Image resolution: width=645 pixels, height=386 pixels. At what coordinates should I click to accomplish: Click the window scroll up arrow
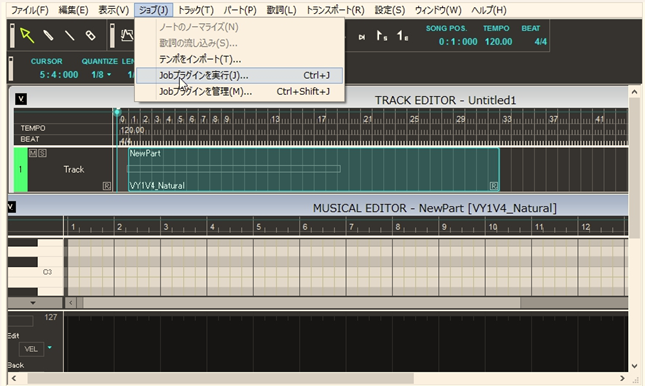point(634,92)
